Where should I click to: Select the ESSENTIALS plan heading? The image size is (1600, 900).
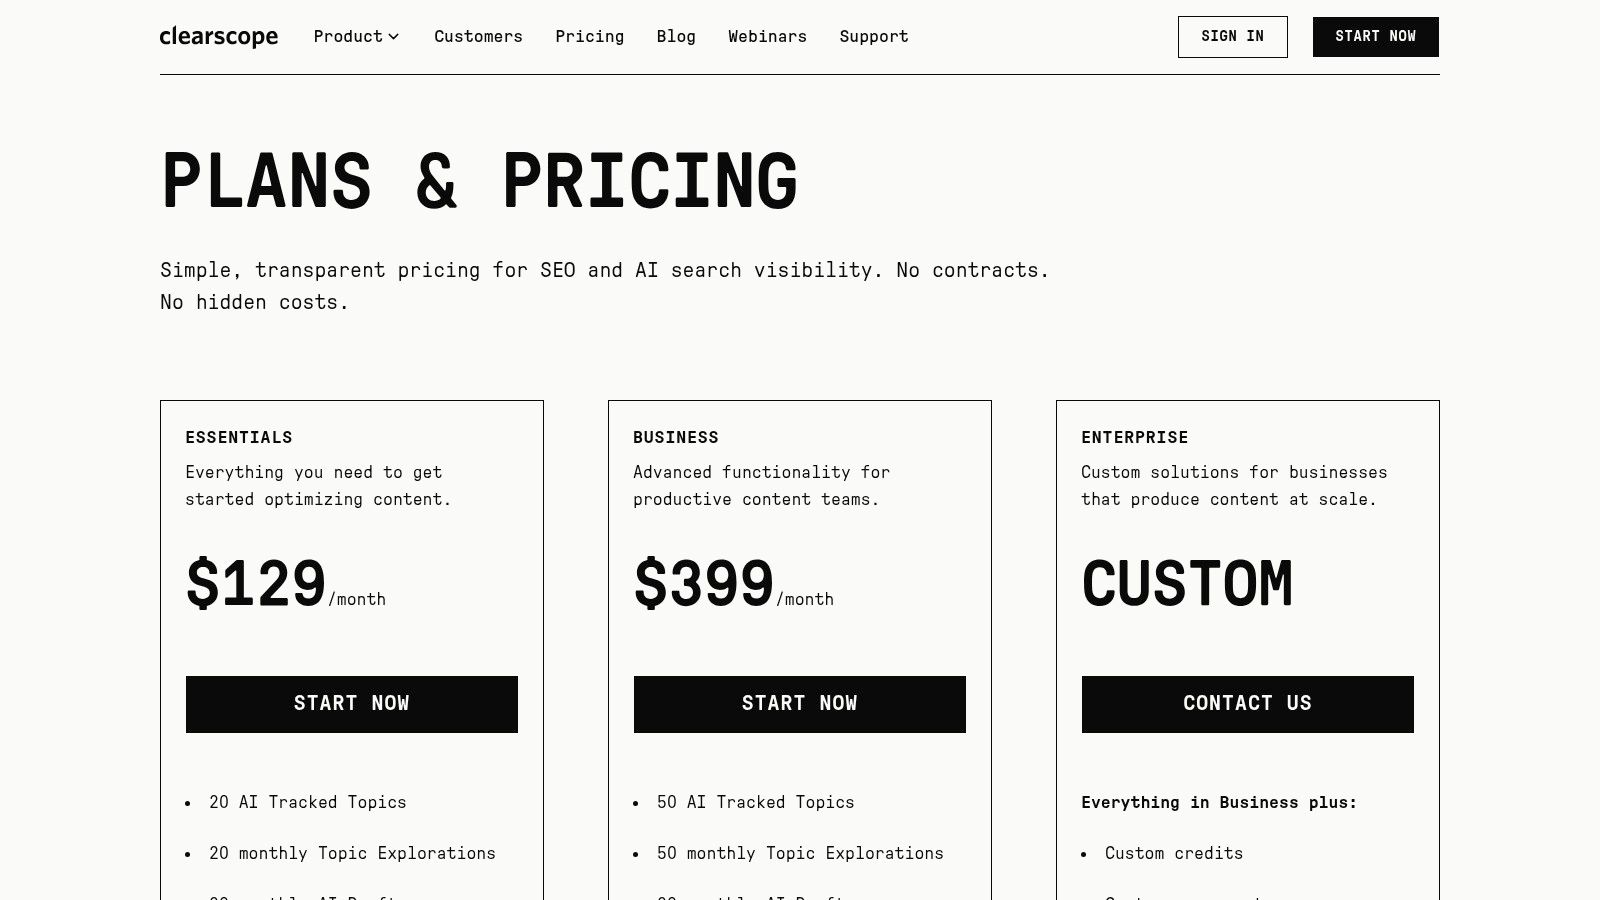point(239,437)
